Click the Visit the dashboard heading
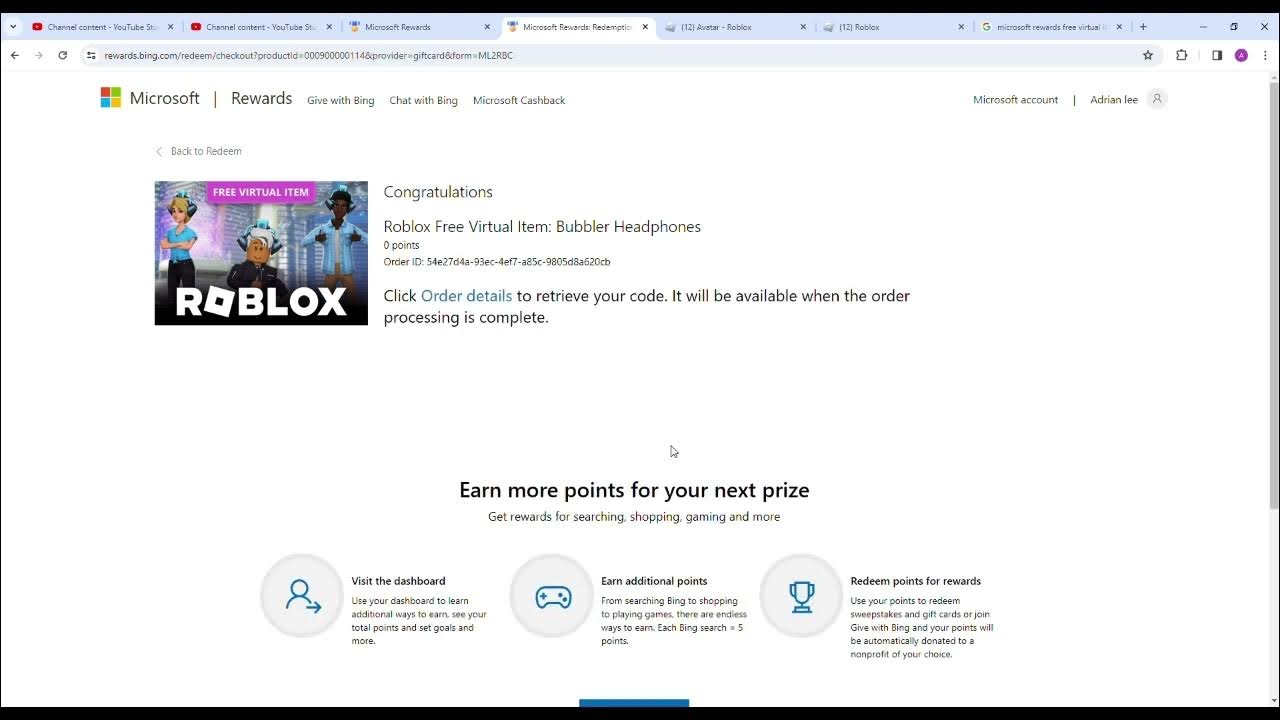The width and height of the screenshot is (1280, 720). click(x=398, y=581)
